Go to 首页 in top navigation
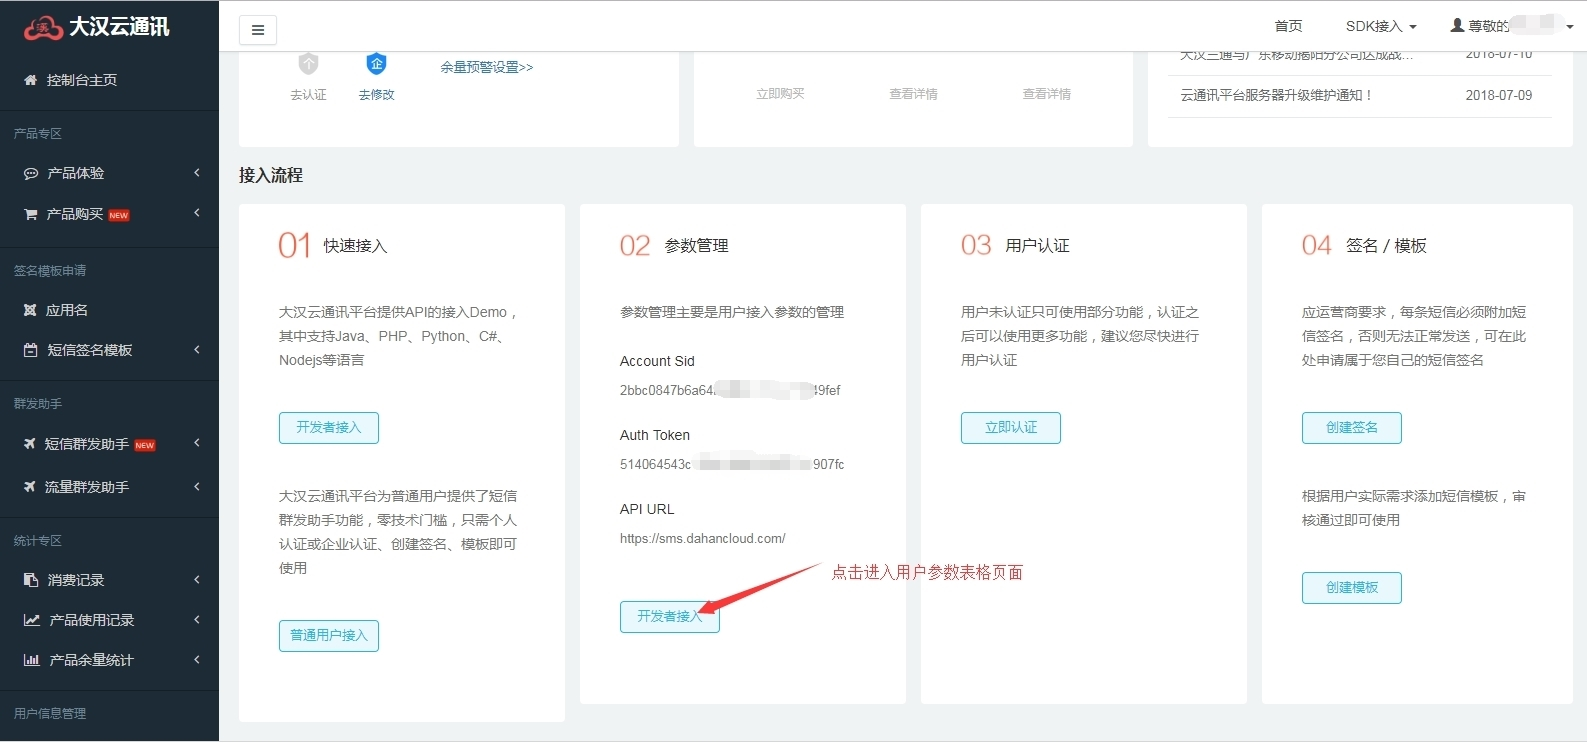Screen dimensions: 1587x743 click(x=1288, y=26)
